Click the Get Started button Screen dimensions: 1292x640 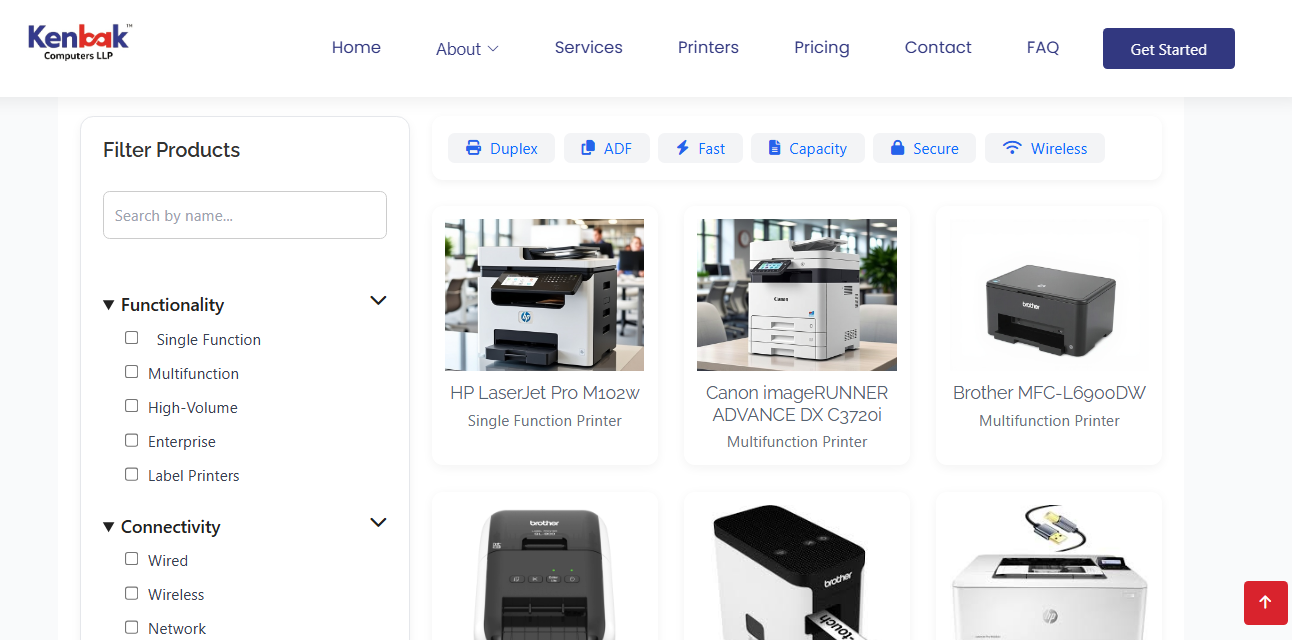pyautogui.click(x=1169, y=49)
